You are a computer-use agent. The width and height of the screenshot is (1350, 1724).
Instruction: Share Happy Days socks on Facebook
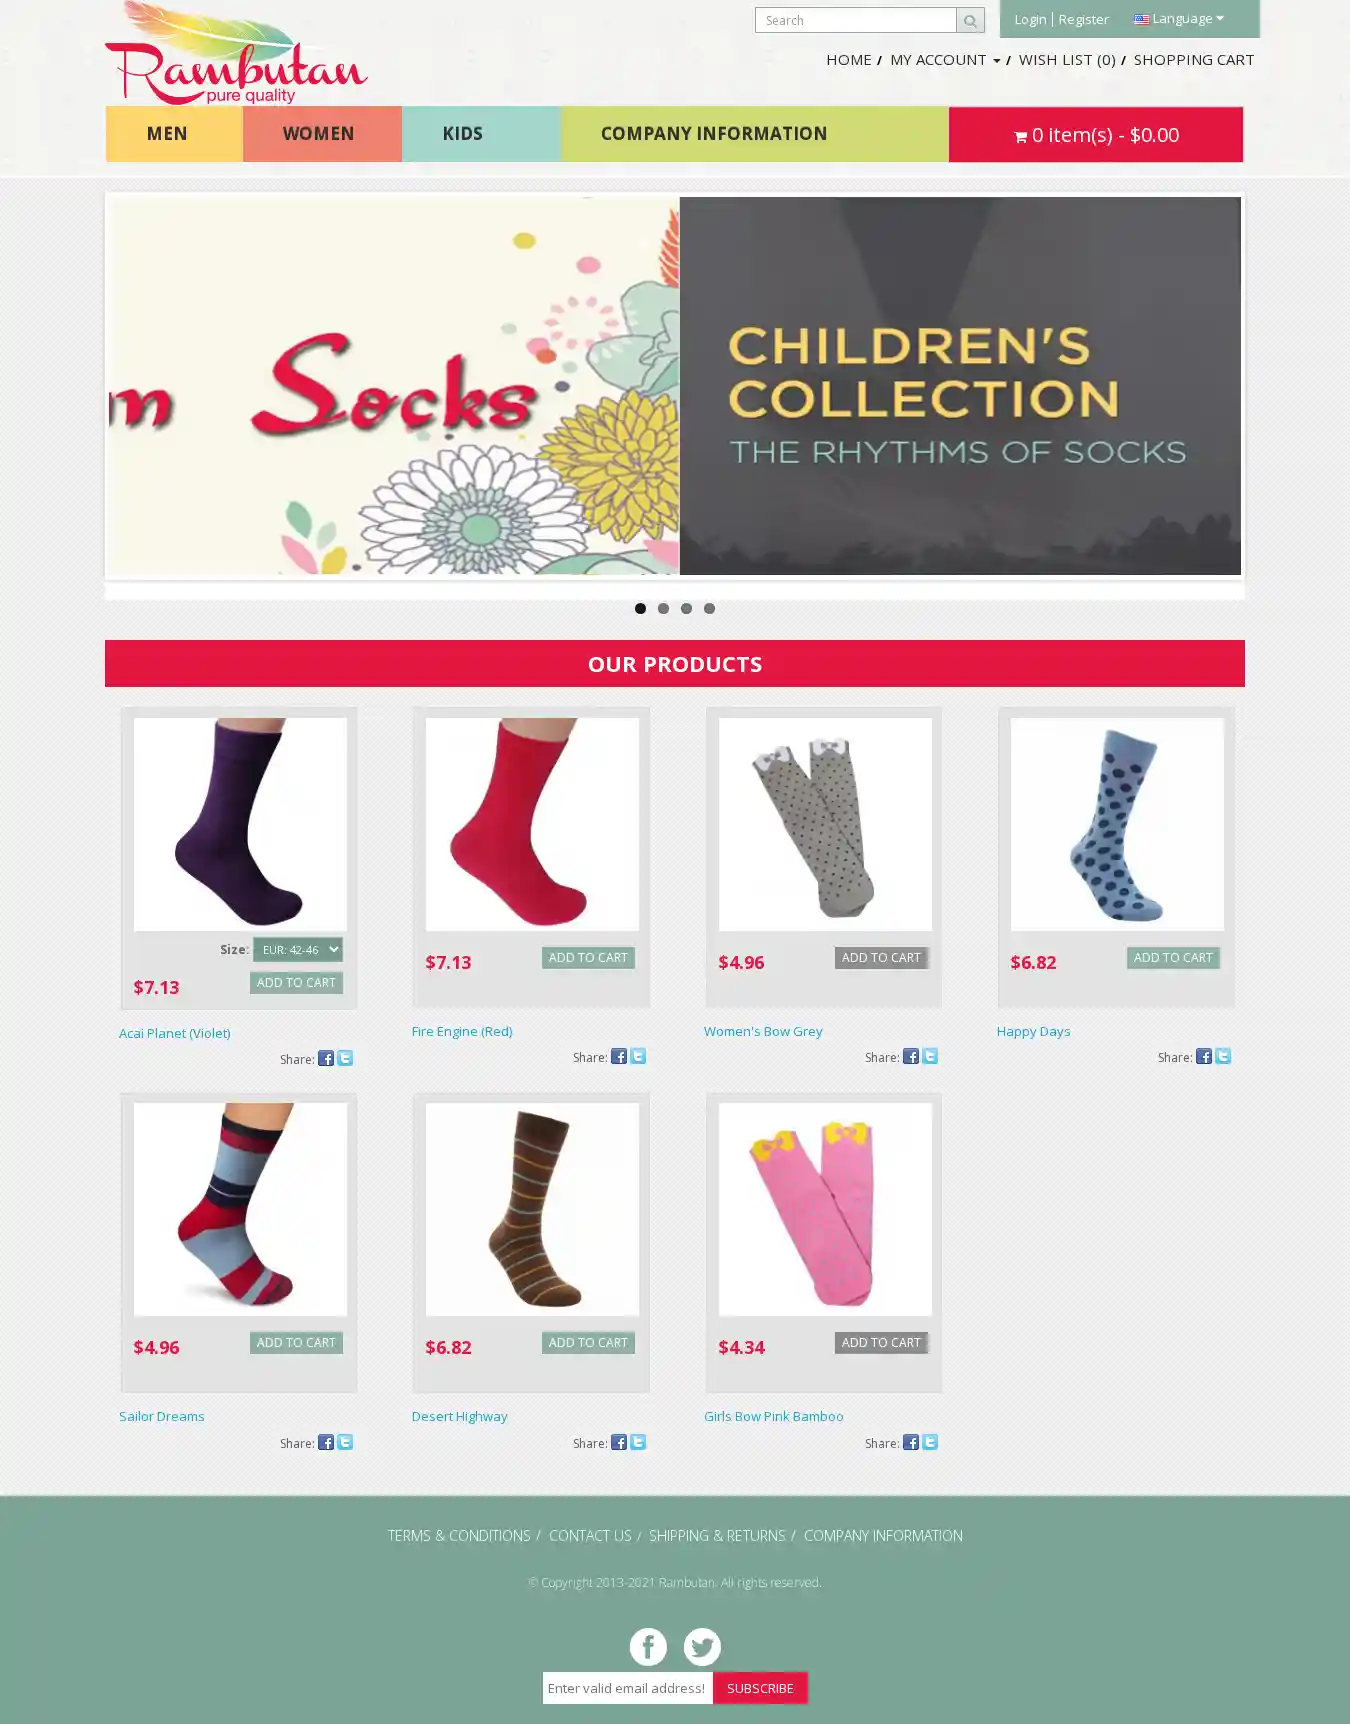tap(1204, 1056)
